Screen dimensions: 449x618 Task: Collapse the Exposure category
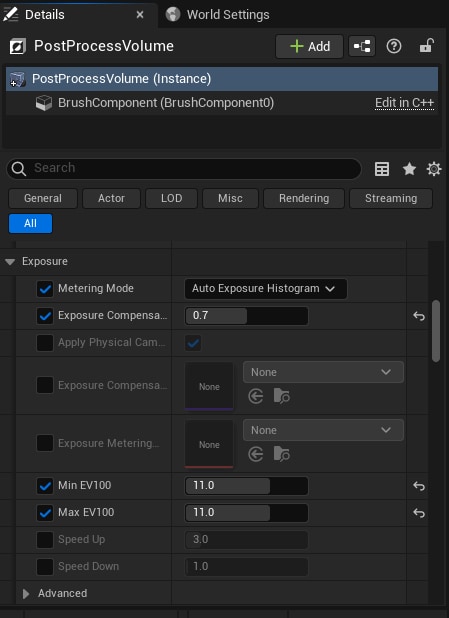point(10,262)
